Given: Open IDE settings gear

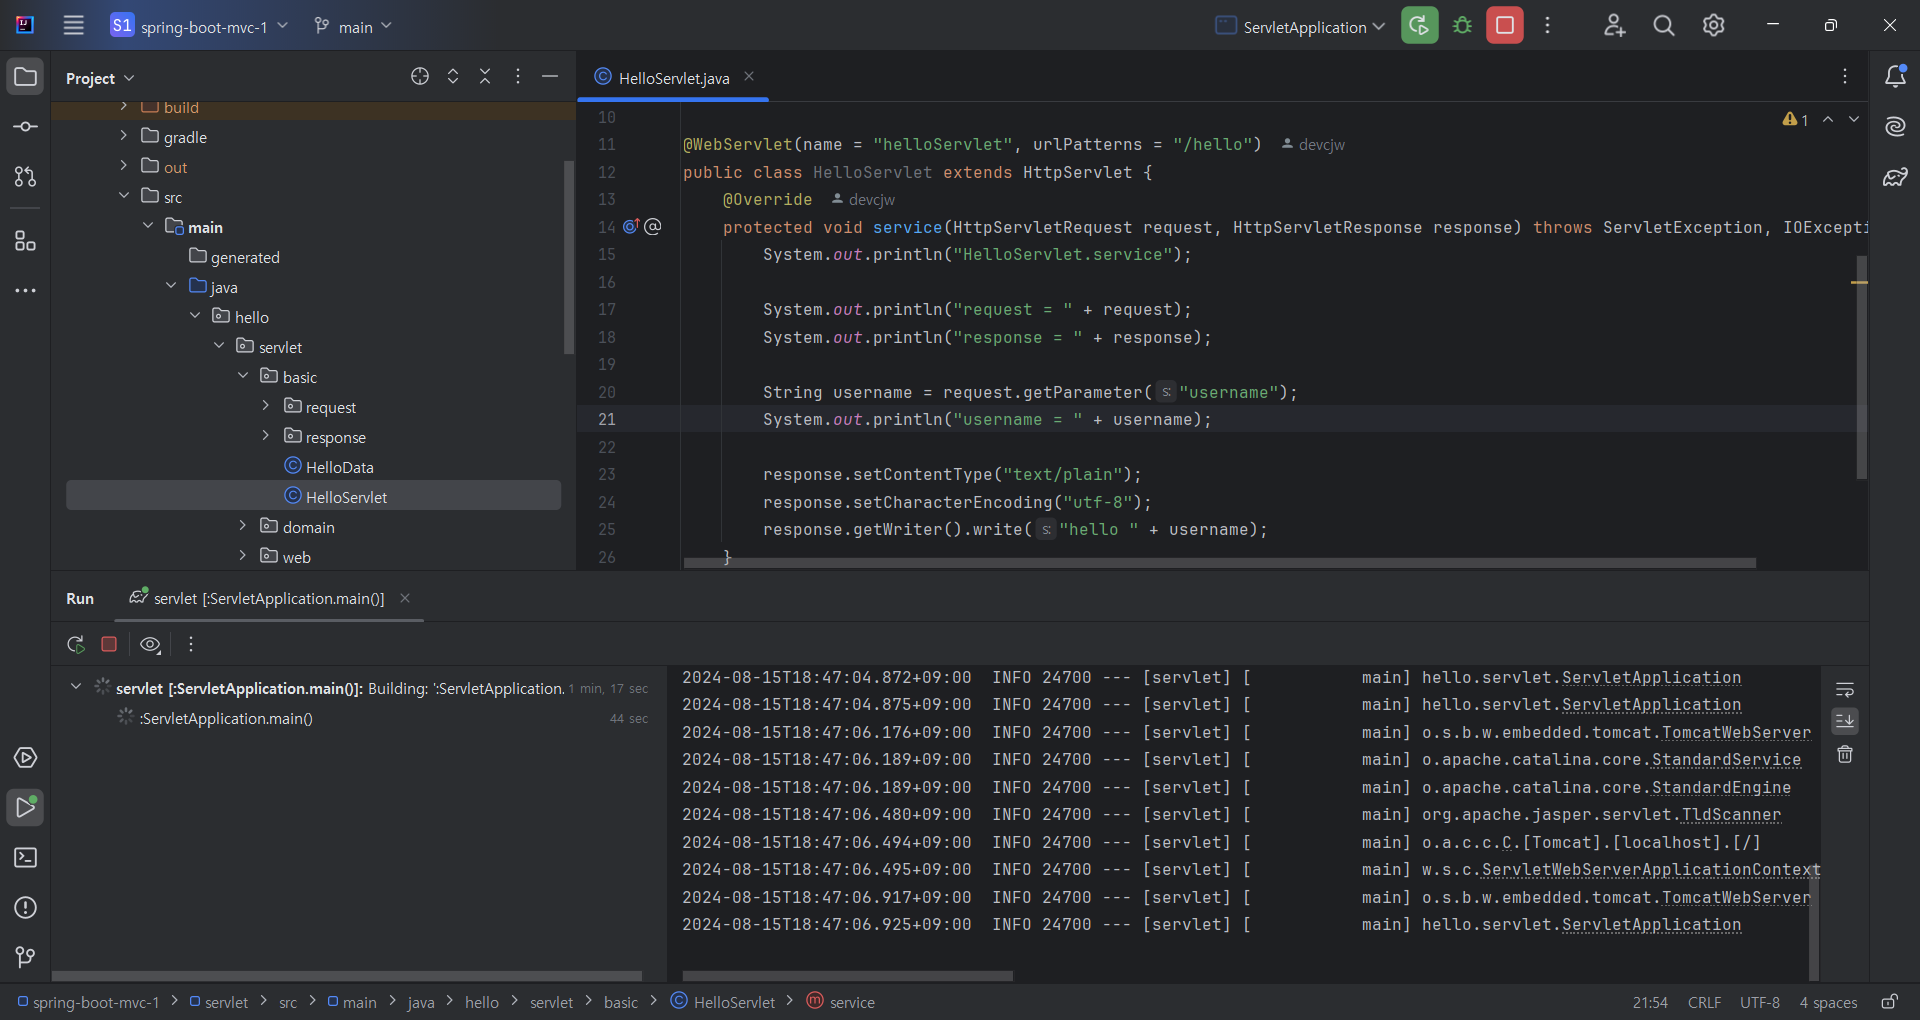Looking at the screenshot, I should [1714, 26].
